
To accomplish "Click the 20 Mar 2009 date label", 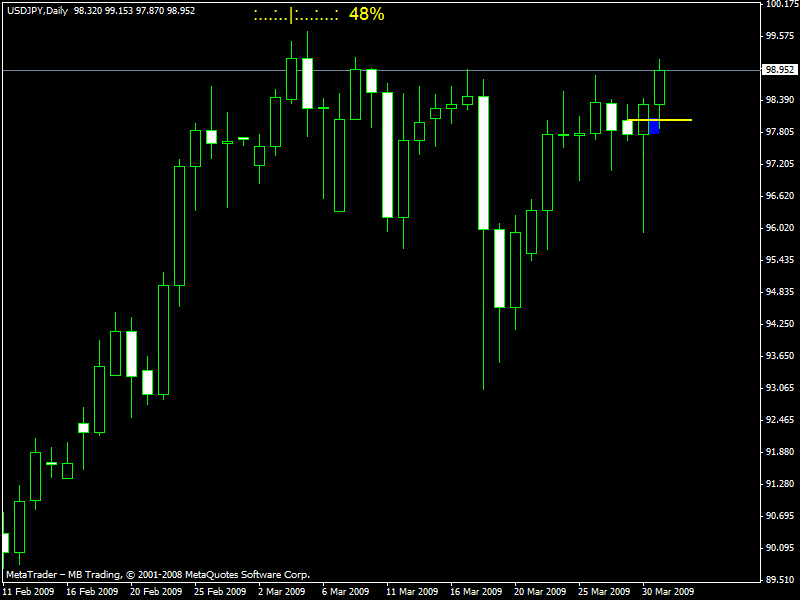I will (540, 592).
